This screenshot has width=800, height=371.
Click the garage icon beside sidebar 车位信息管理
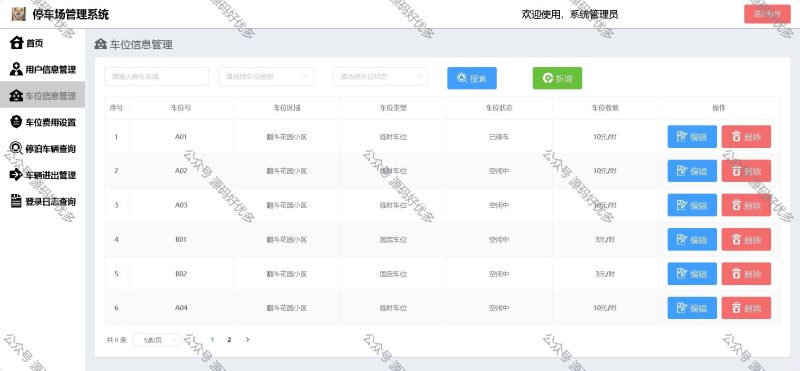pos(16,96)
